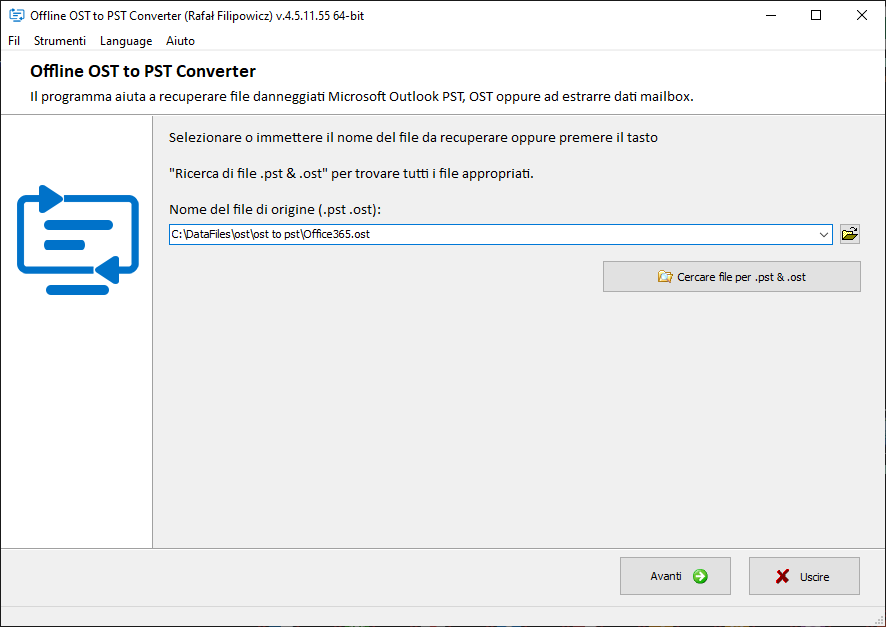Viewport: 886px width, 627px height.
Task: Click the app icon in title bar
Action: click(x=17, y=16)
